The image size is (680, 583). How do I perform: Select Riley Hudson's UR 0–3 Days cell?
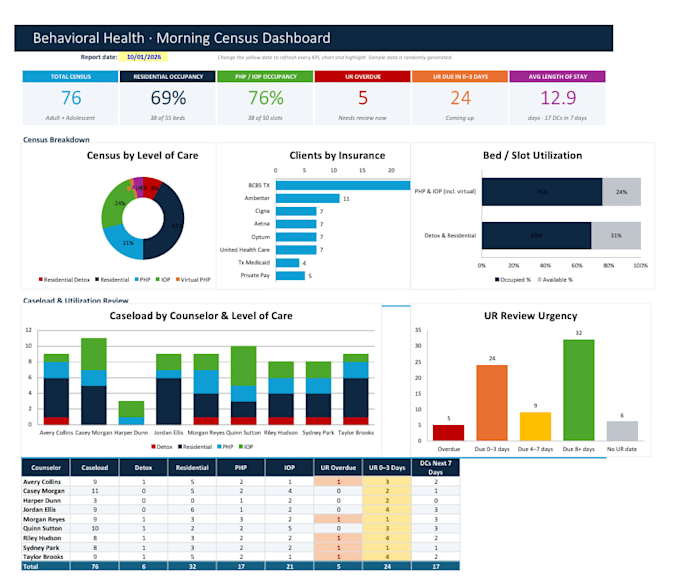387,538
